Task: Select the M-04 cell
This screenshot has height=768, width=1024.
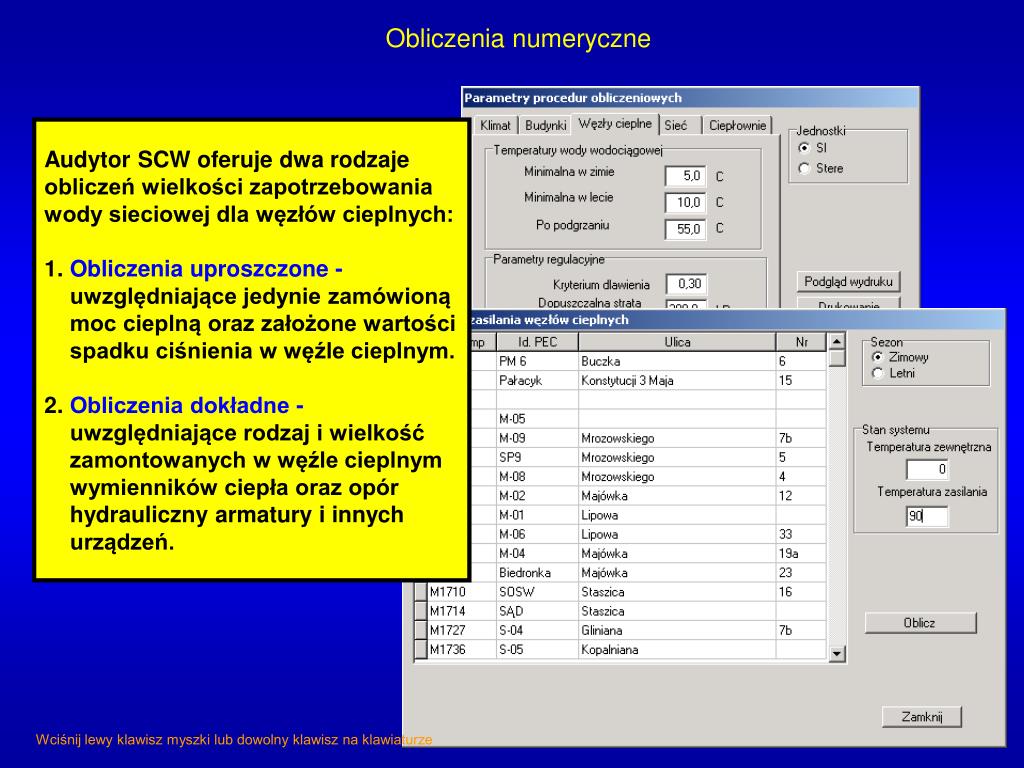Action: tap(537, 554)
